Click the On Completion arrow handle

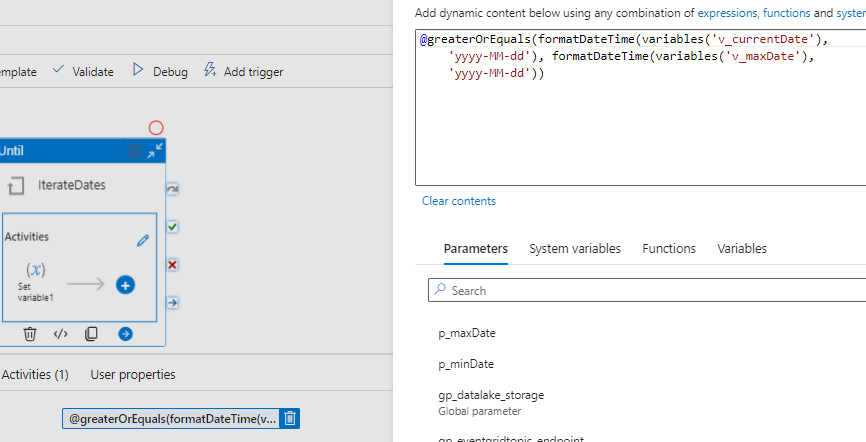[x=172, y=303]
